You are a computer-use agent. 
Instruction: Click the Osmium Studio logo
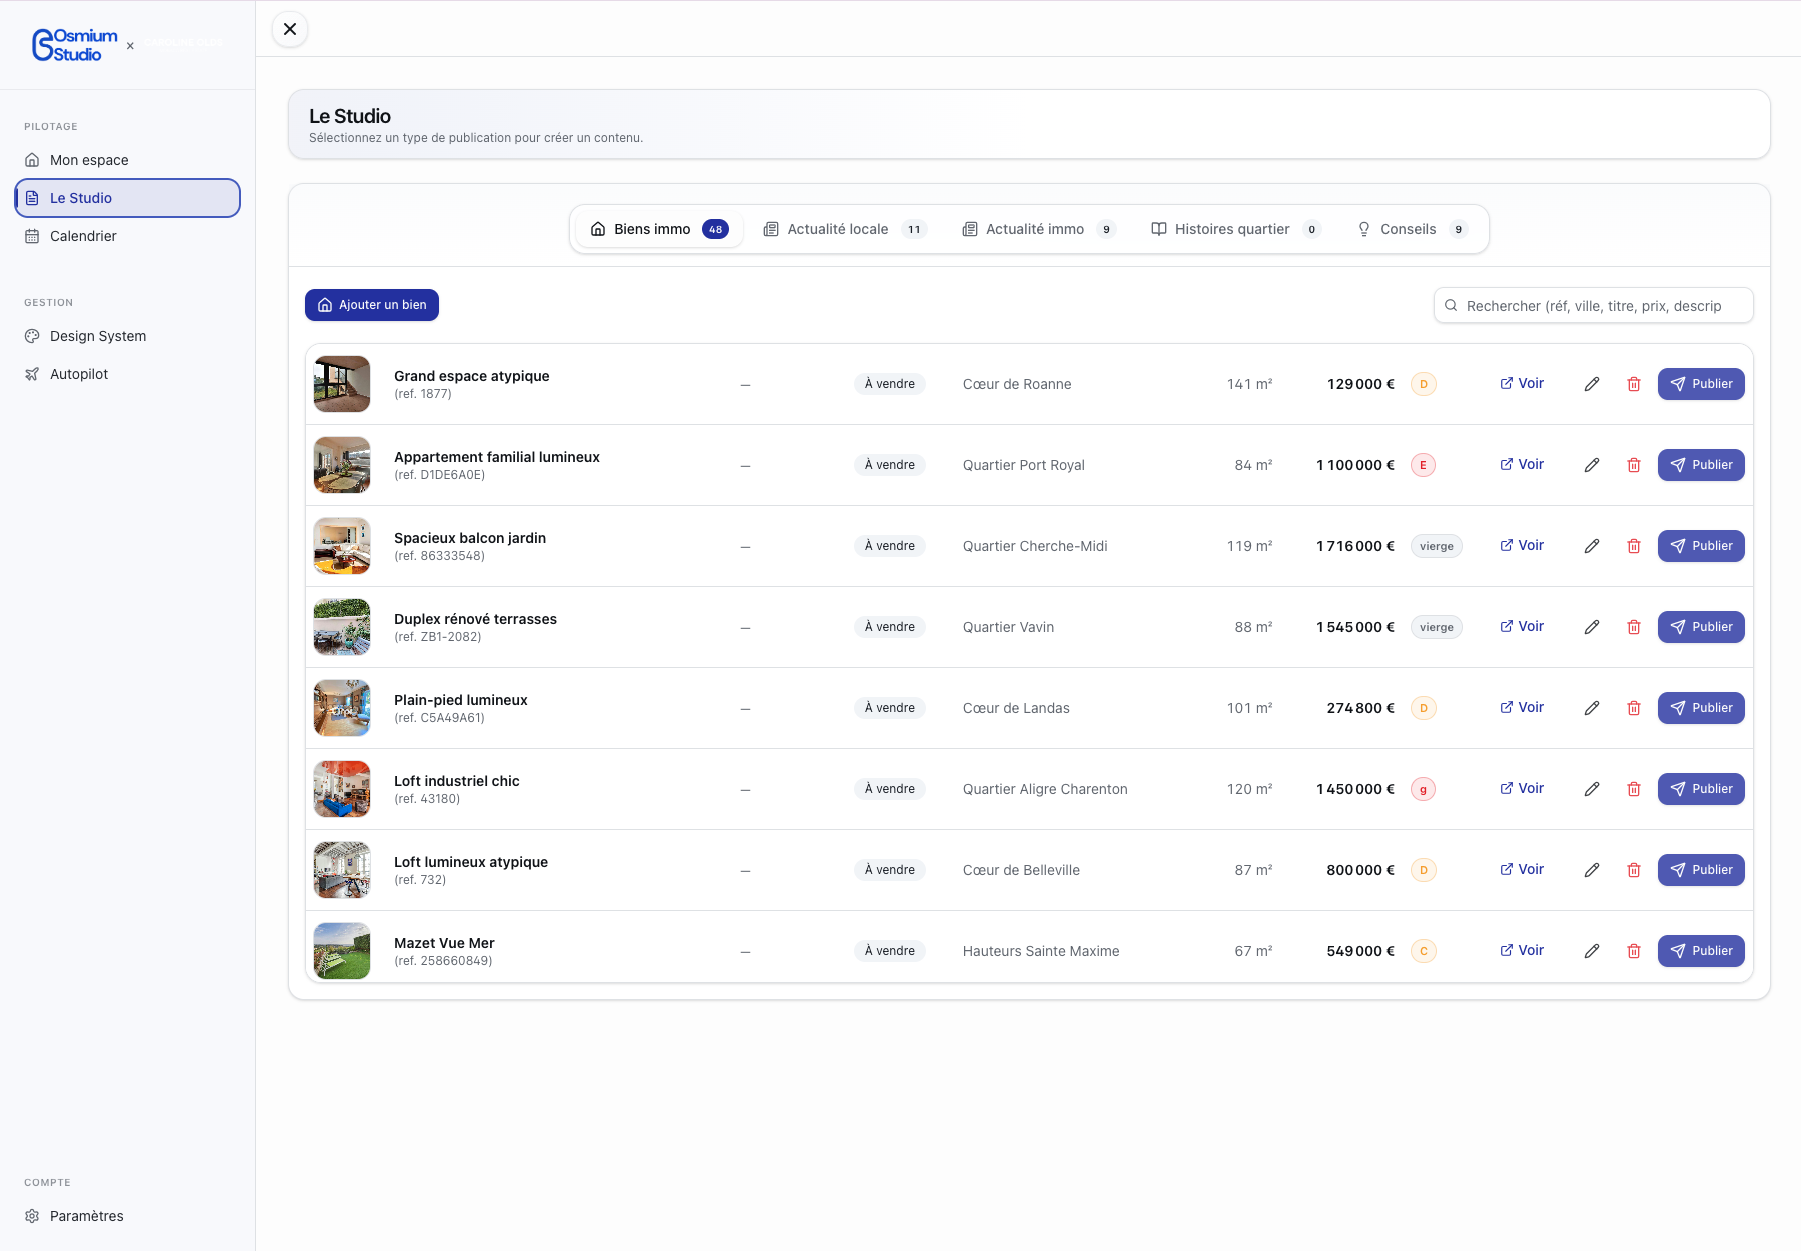[x=75, y=45]
